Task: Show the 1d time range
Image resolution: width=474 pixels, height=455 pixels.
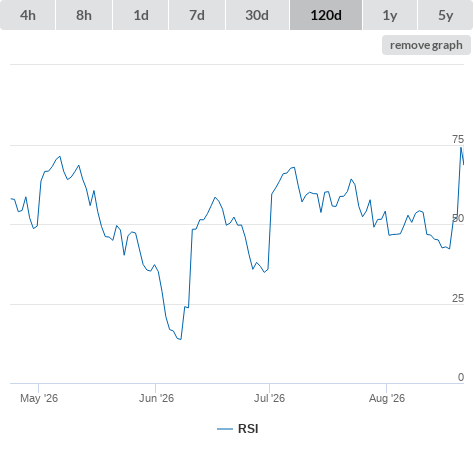Action: [141, 15]
